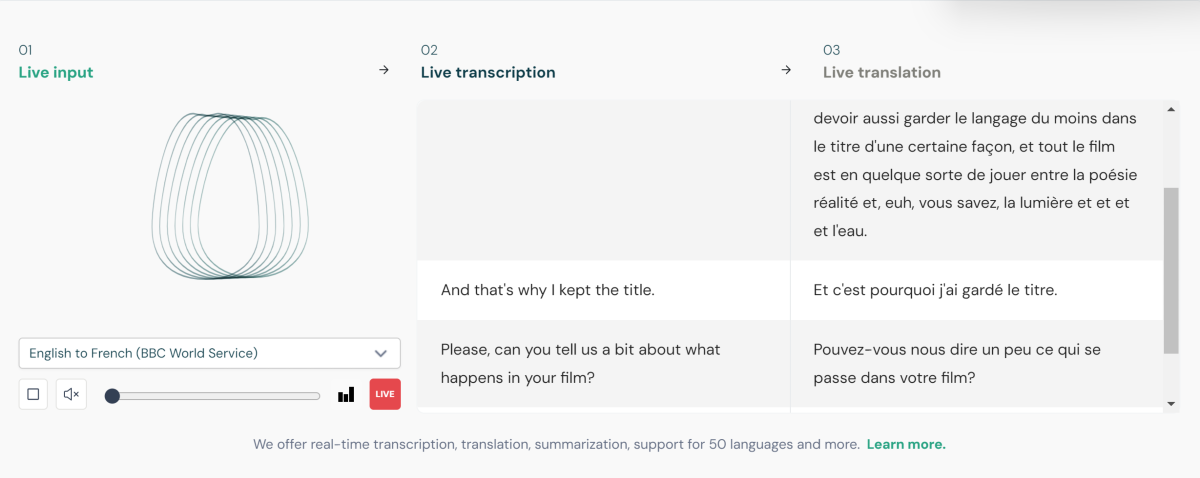Select the Live translation step heading

pyautogui.click(x=881, y=72)
